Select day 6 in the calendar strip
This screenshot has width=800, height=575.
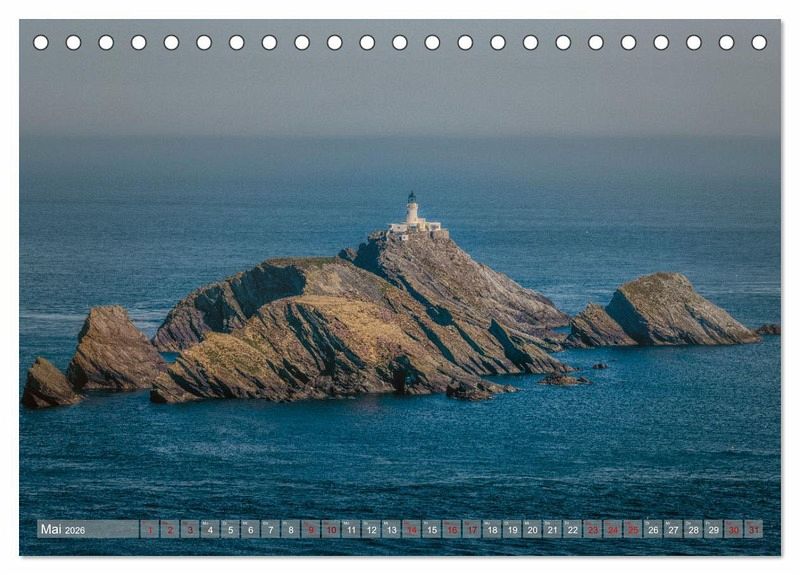click(x=251, y=529)
